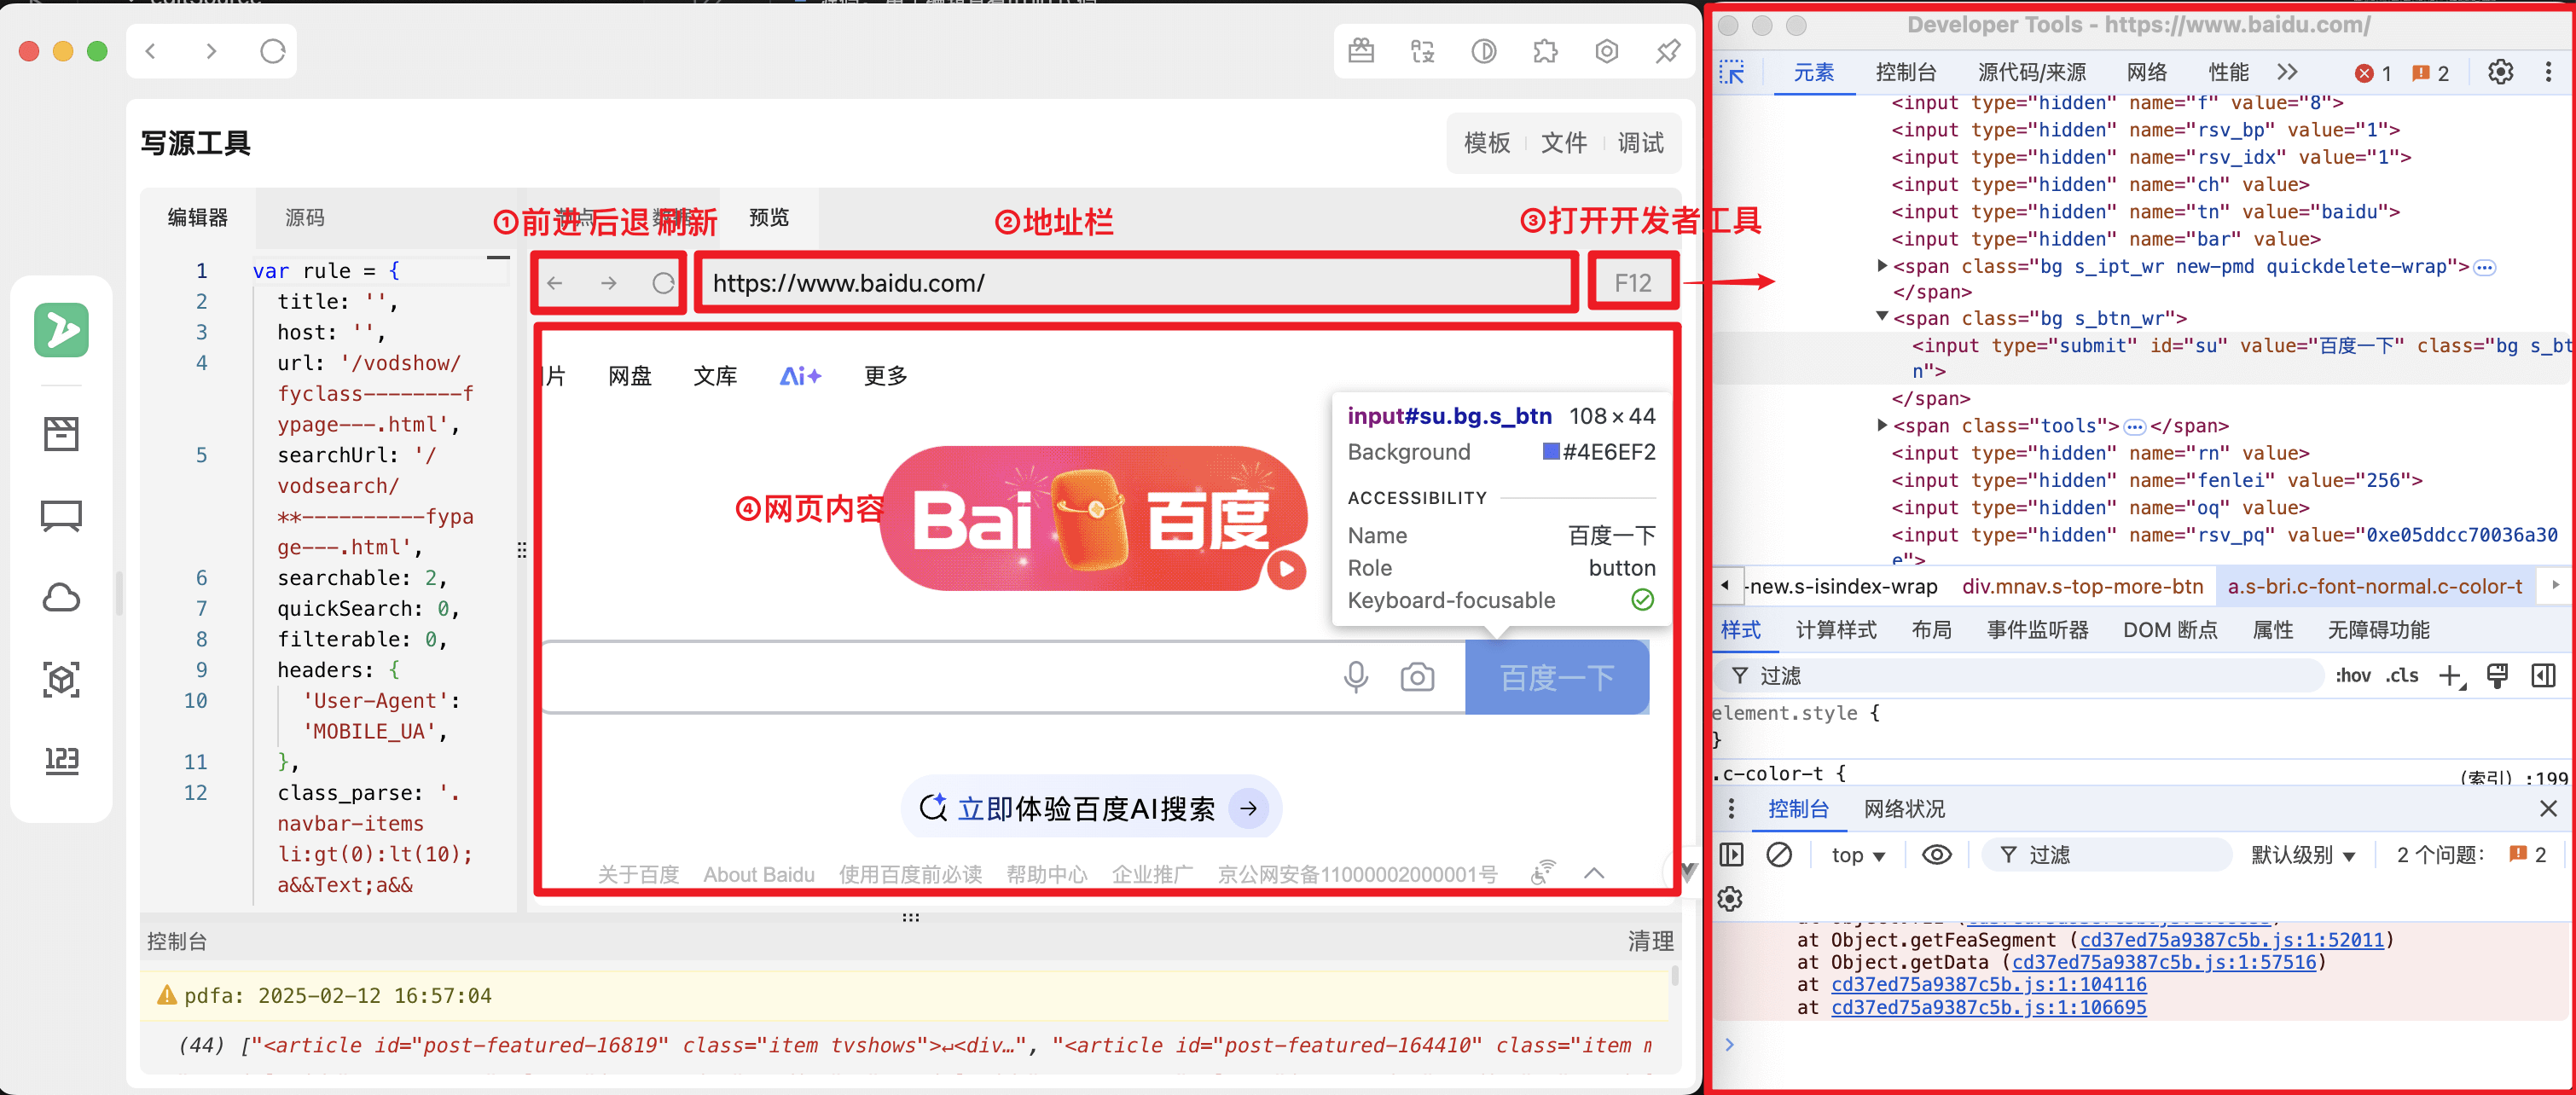The height and width of the screenshot is (1095, 2576).
Task: Click the up caret in Baidu footer
Action: coord(1594,874)
